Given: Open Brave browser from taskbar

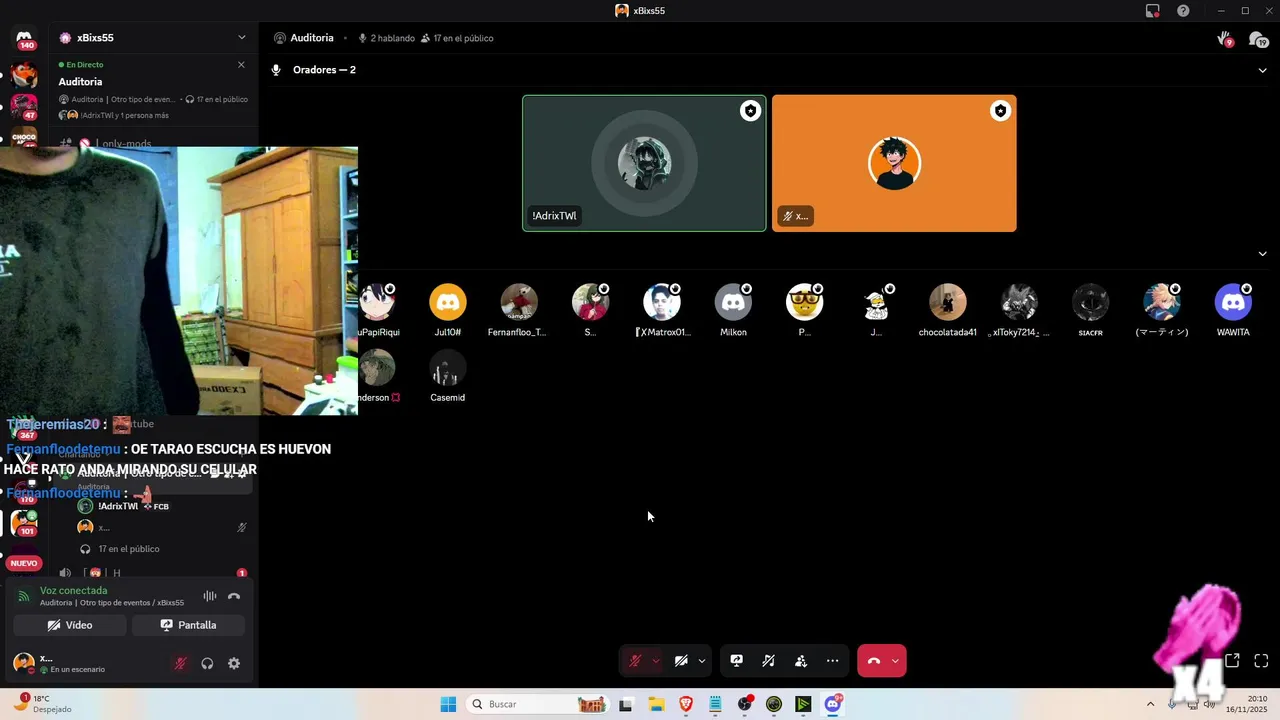Looking at the screenshot, I should 686,704.
